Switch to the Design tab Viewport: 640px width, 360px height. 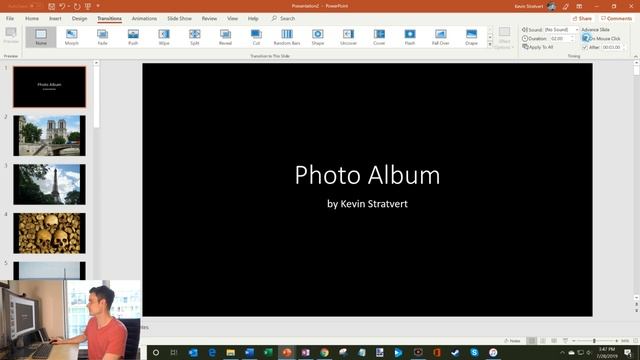(x=80, y=19)
